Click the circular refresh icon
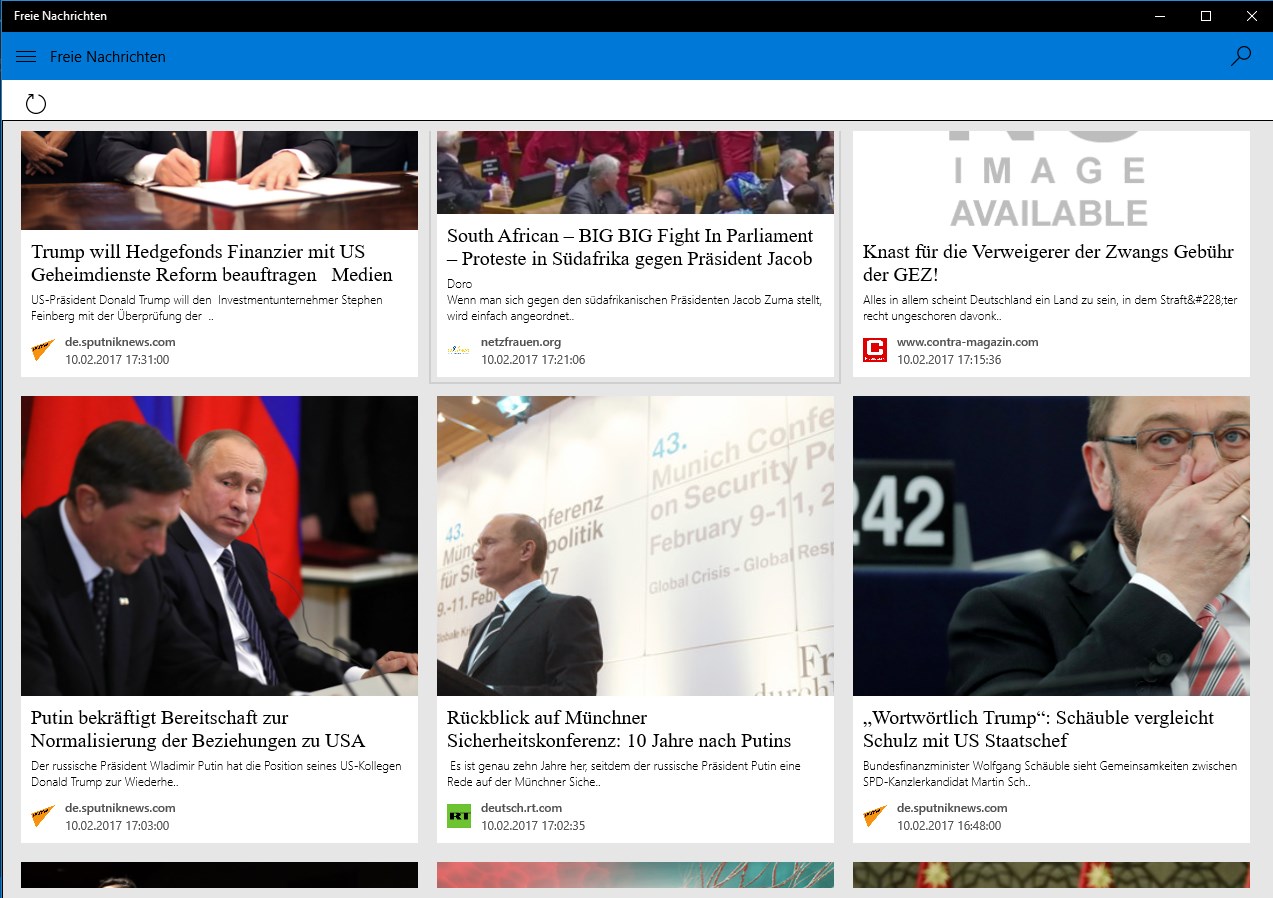 [x=36, y=103]
